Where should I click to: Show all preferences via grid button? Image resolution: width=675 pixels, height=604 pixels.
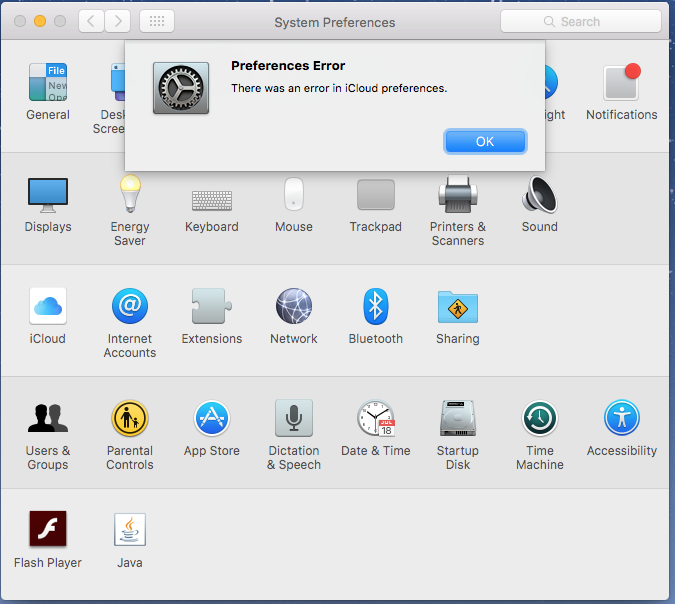[x=157, y=21]
